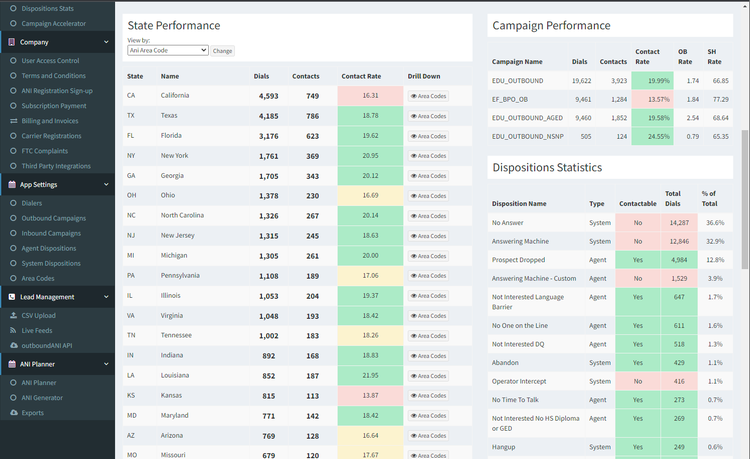Collapse the Company section chevron
This screenshot has width=750, height=459.
coord(106,42)
